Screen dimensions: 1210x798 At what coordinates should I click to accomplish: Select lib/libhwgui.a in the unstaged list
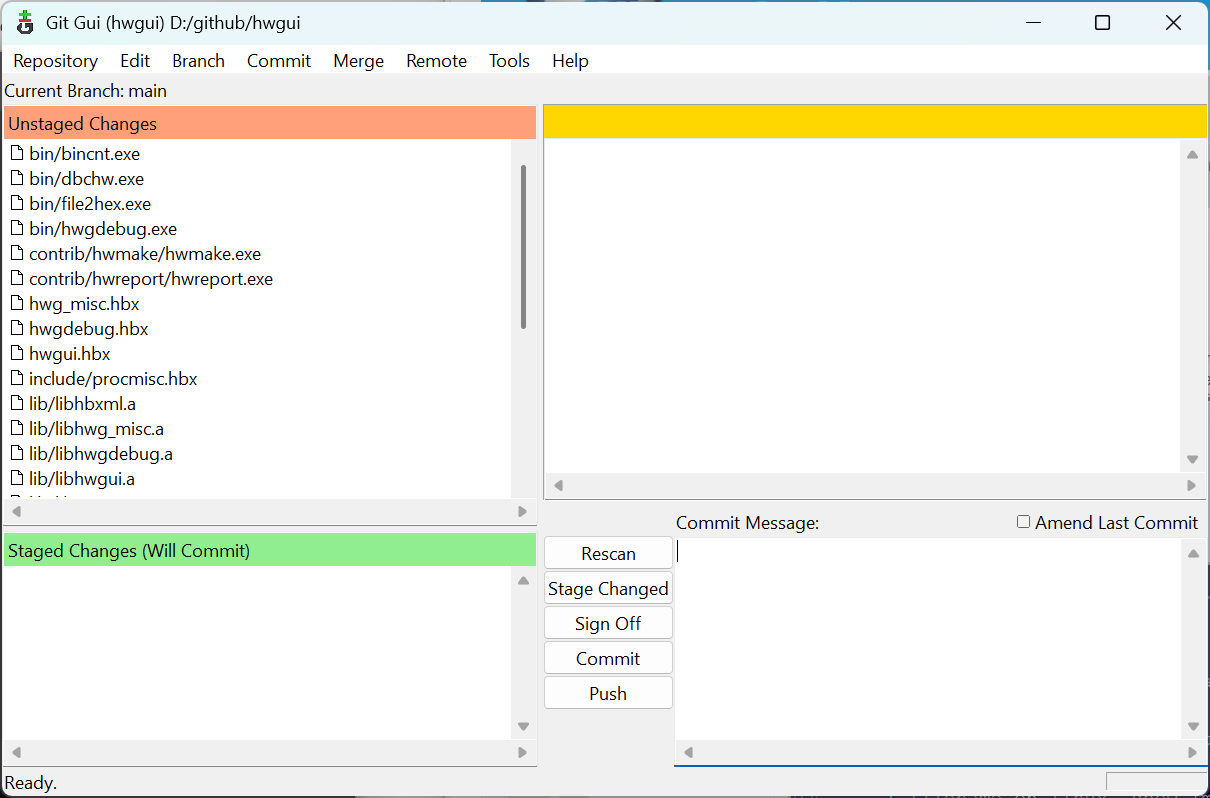tap(82, 479)
